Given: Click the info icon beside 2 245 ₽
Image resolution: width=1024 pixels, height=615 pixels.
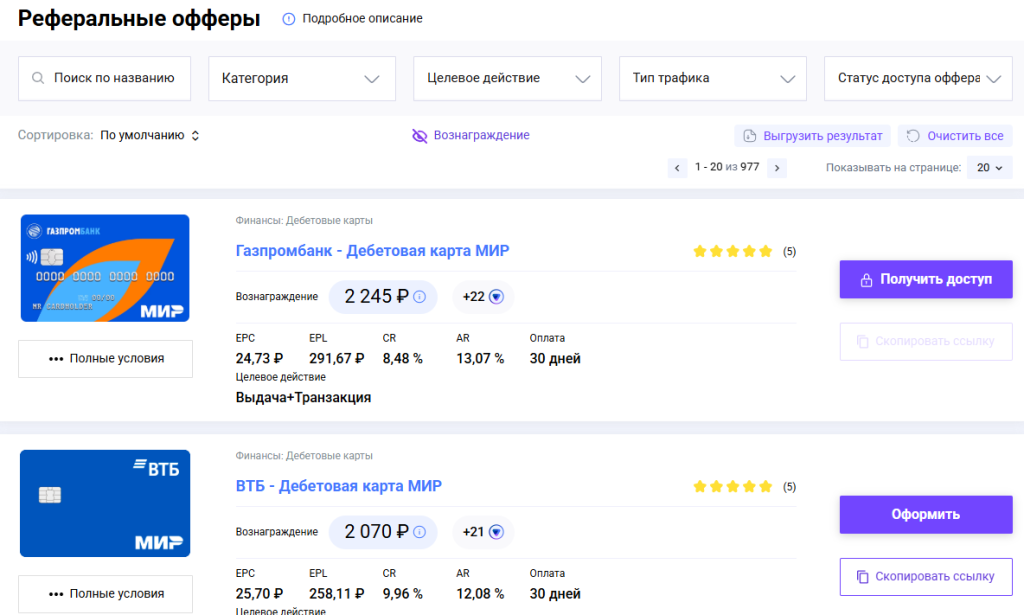Looking at the screenshot, I should [419, 297].
